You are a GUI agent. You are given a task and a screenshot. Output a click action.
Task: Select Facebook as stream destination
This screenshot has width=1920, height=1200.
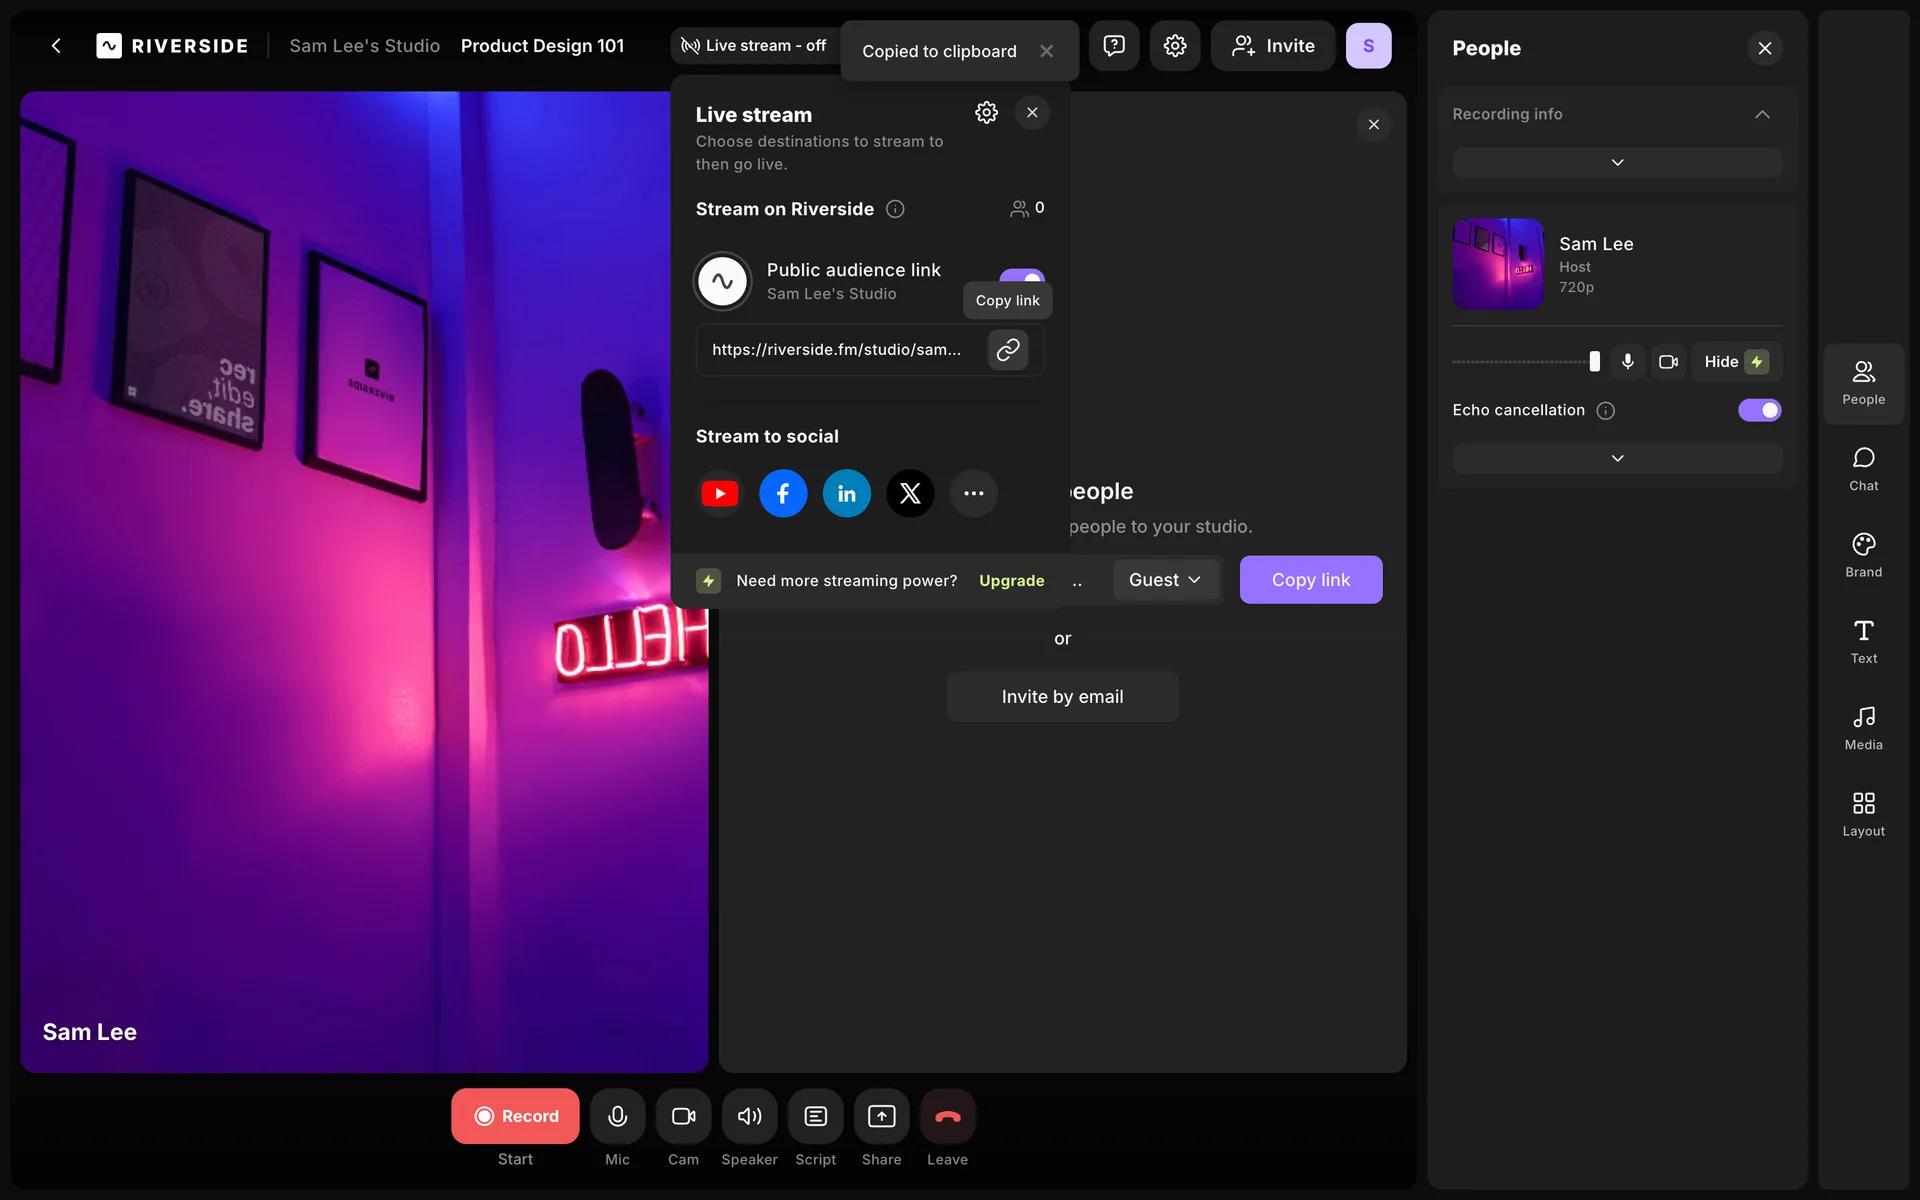(783, 493)
